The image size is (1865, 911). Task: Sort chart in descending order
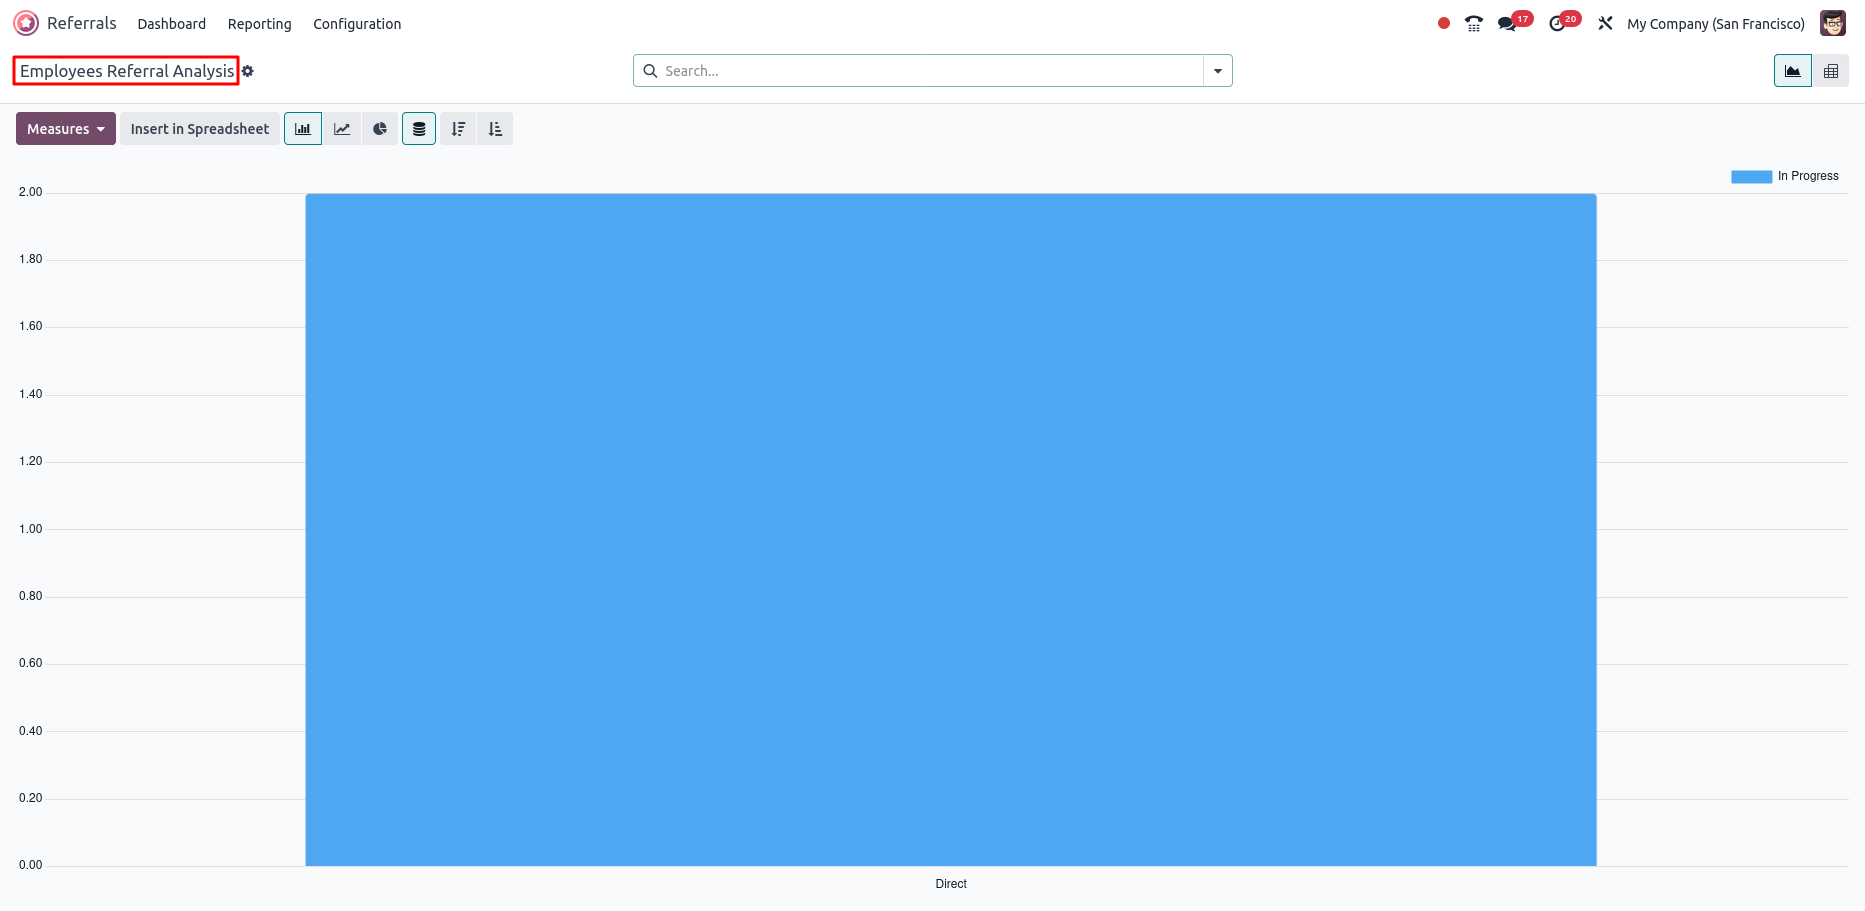coord(458,129)
